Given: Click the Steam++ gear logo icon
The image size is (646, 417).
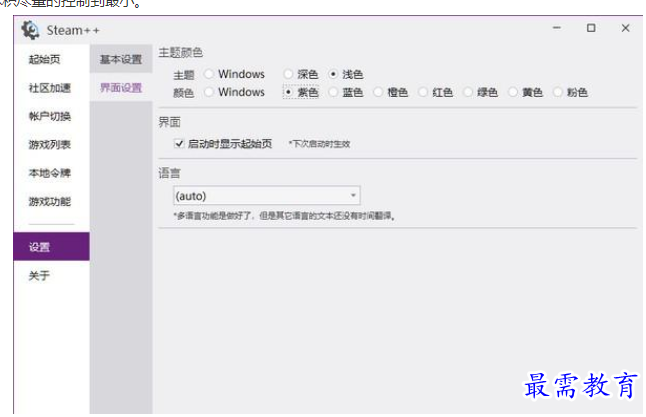Looking at the screenshot, I should pyautogui.click(x=30, y=30).
